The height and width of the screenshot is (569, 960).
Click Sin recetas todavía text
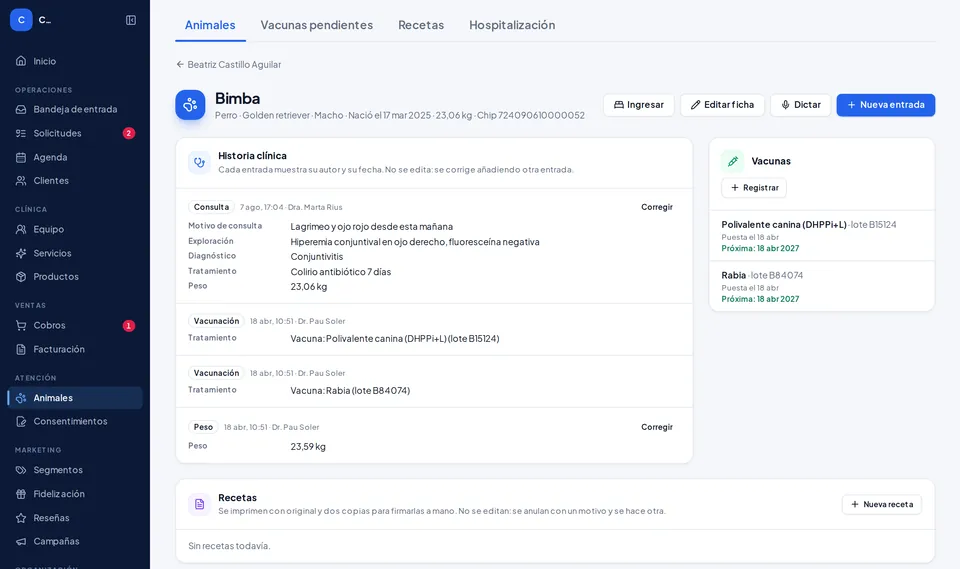[x=229, y=546]
